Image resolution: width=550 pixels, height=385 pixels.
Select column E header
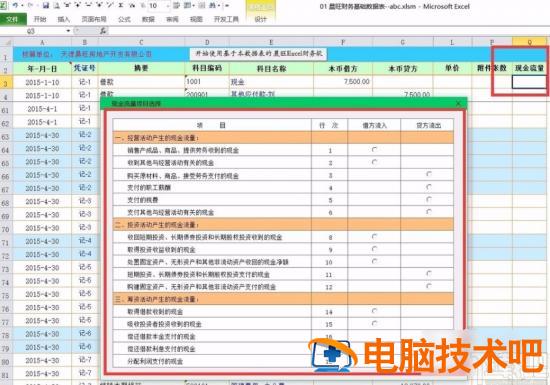point(271,42)
